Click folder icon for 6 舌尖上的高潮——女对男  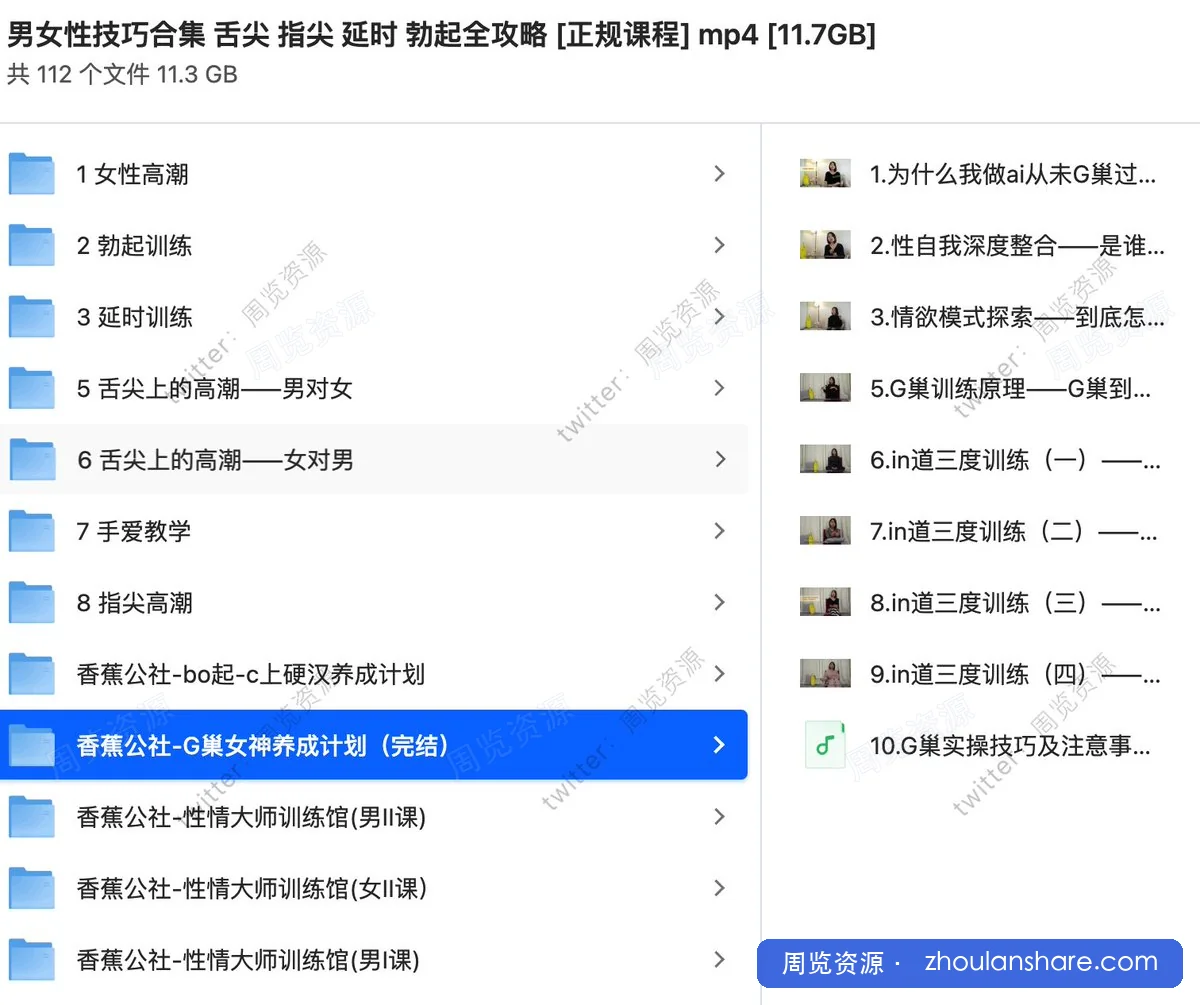pos(31,460)
